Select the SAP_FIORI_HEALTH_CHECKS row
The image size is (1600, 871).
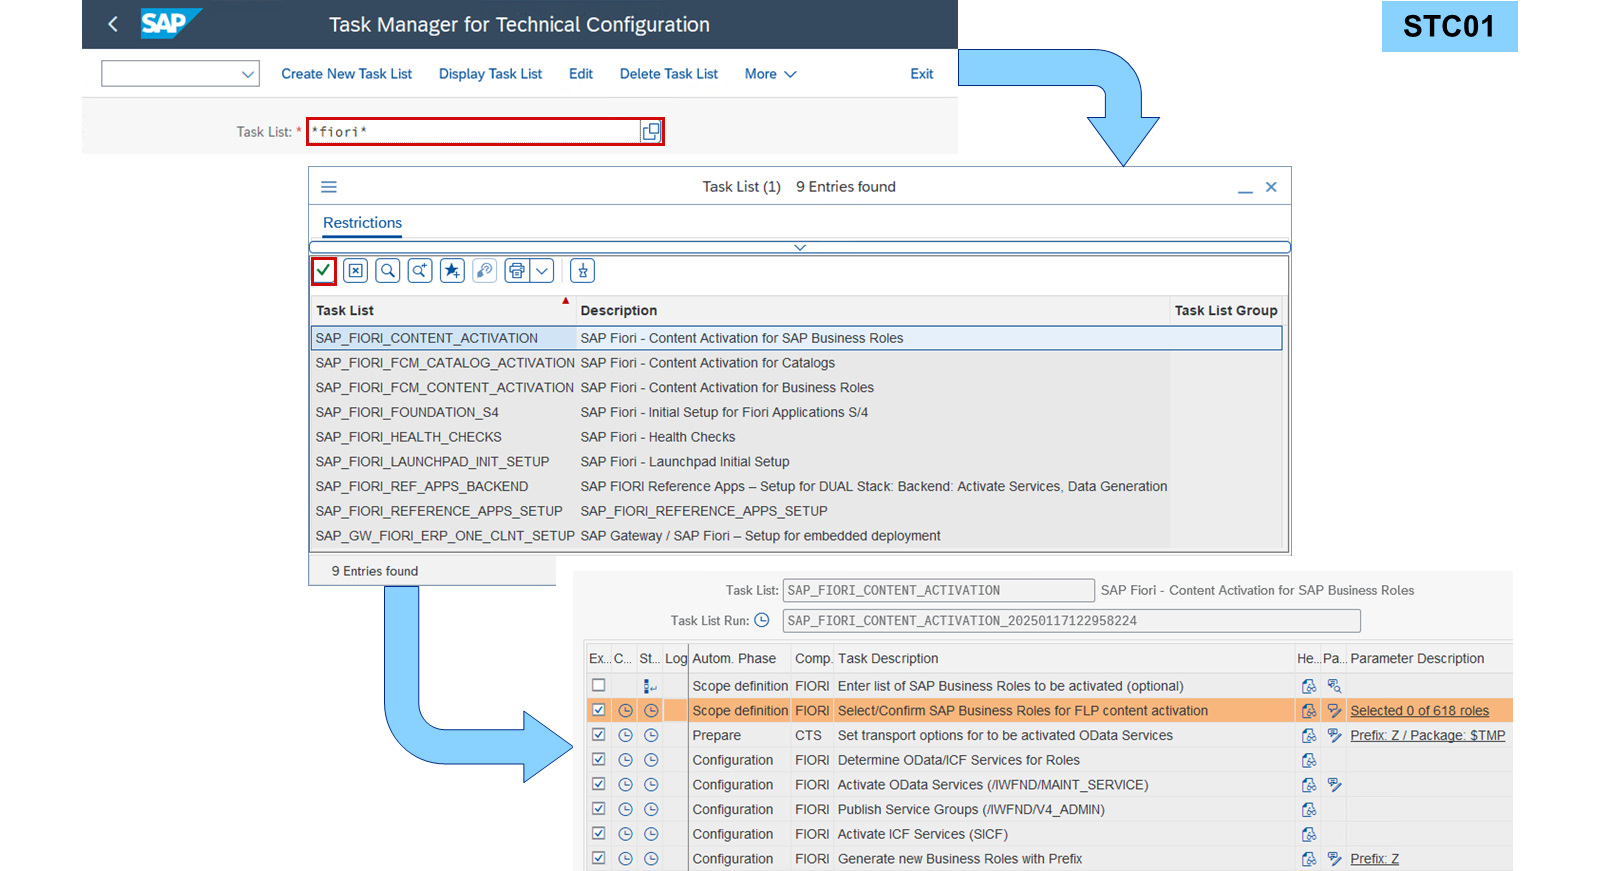coord(796,437)
